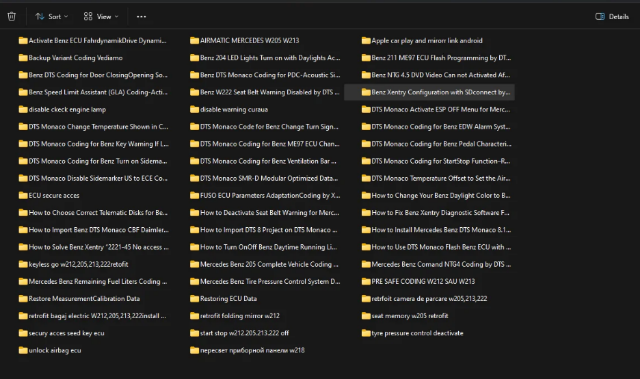The height and width of the screenshot is (379, 640).
Task: Select DTS Monaco Coding for Benz Turn on Sidema folder
Action: pos(98,161)
